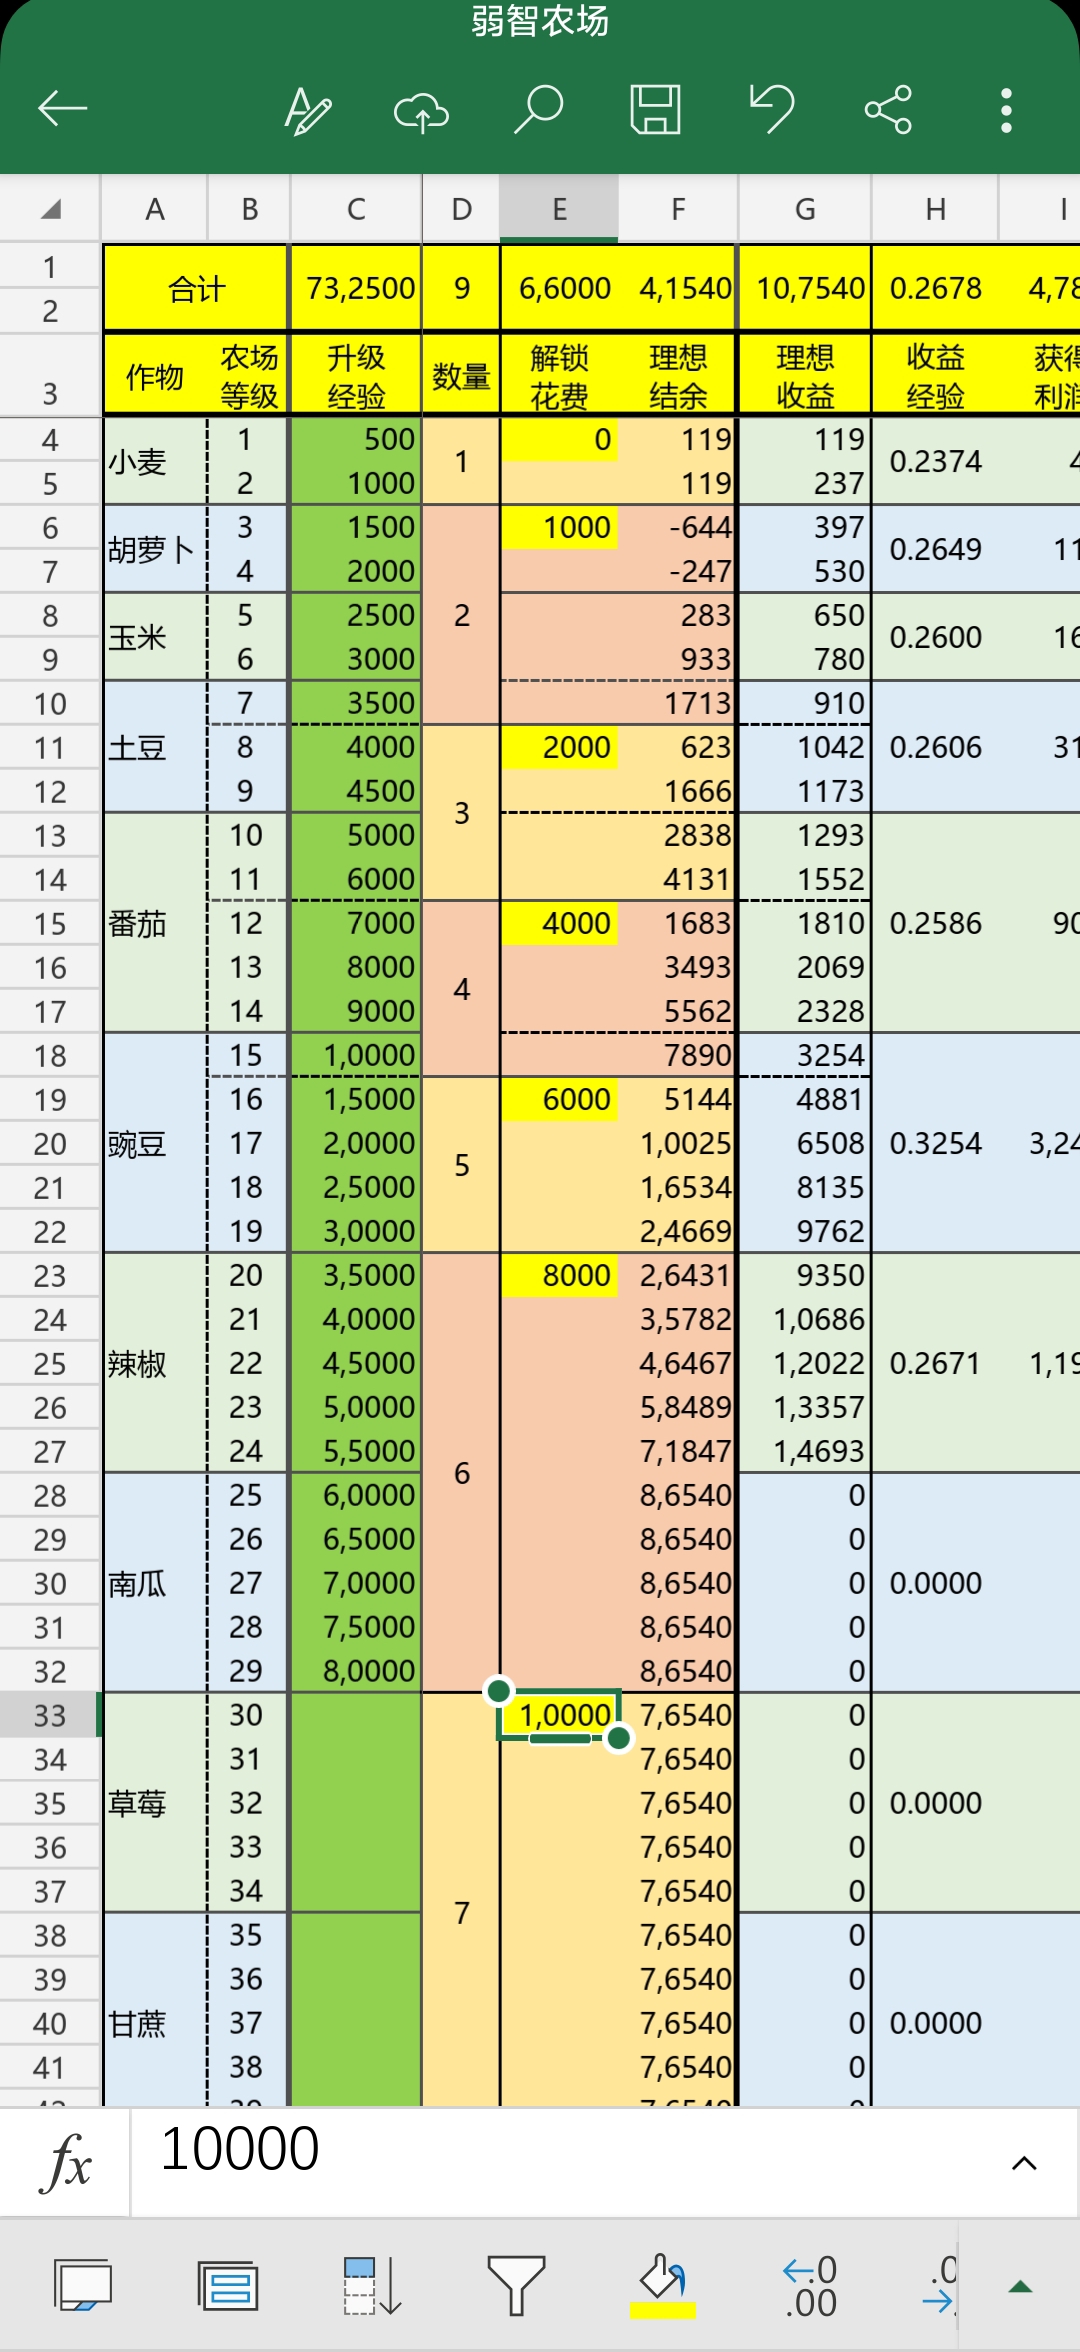Viewport: 1080px width, 2352px height.
Task: Select column D header
Action: pyautogui.click(x=461, y=209)
